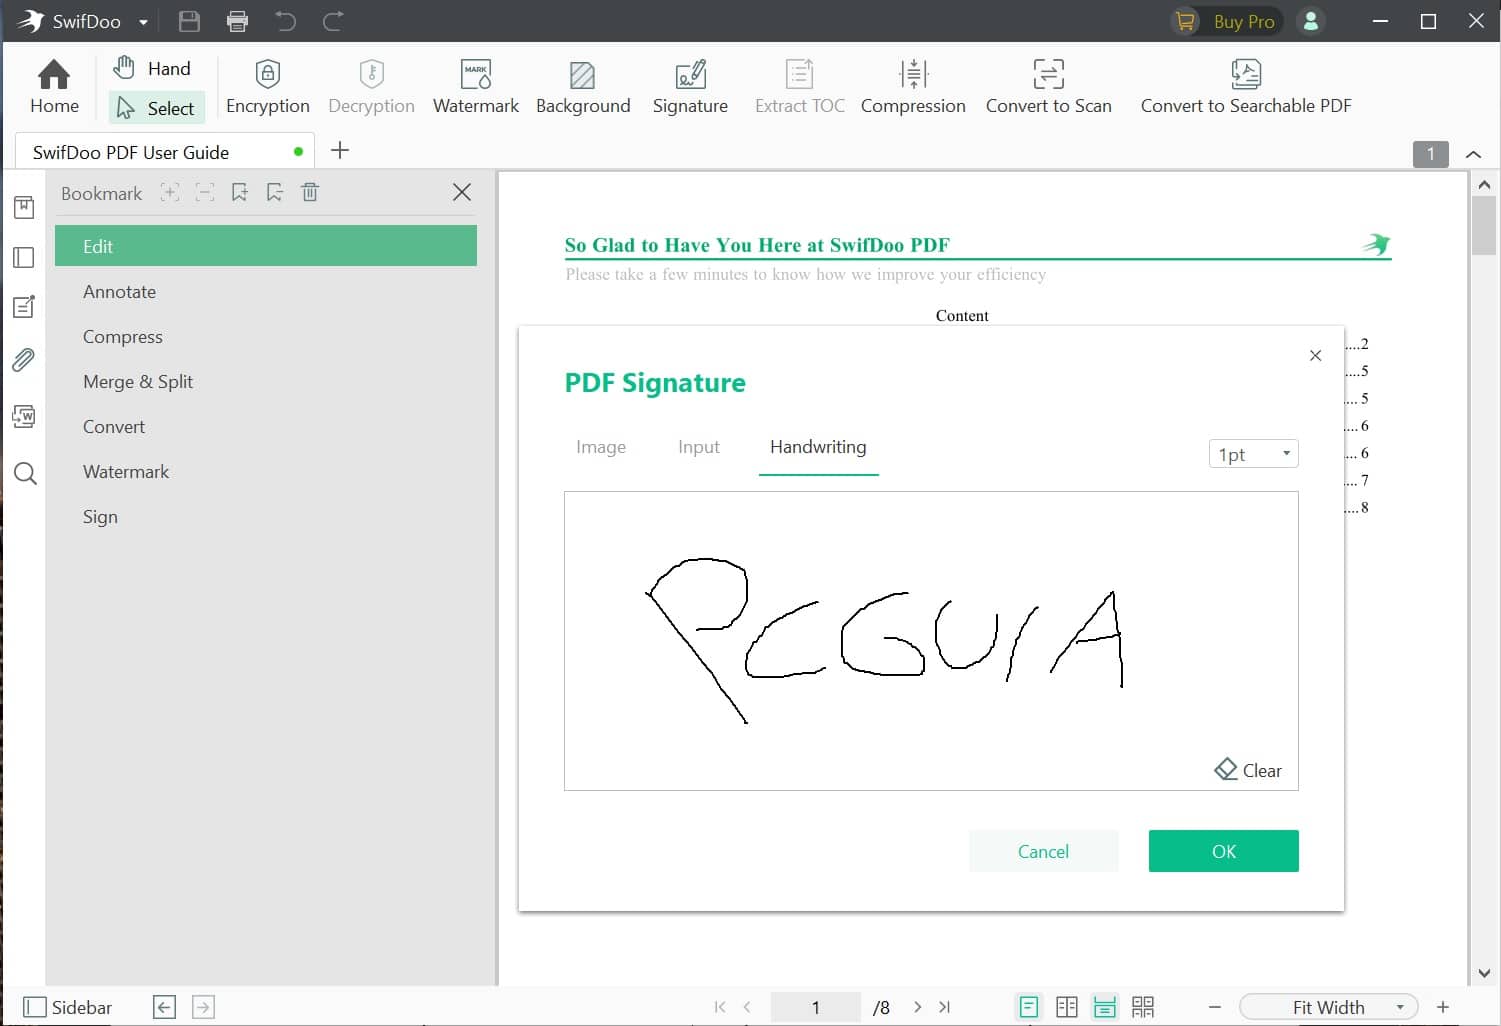
Task: Open a new tab with plus button
Action: [x=340, y=150]
